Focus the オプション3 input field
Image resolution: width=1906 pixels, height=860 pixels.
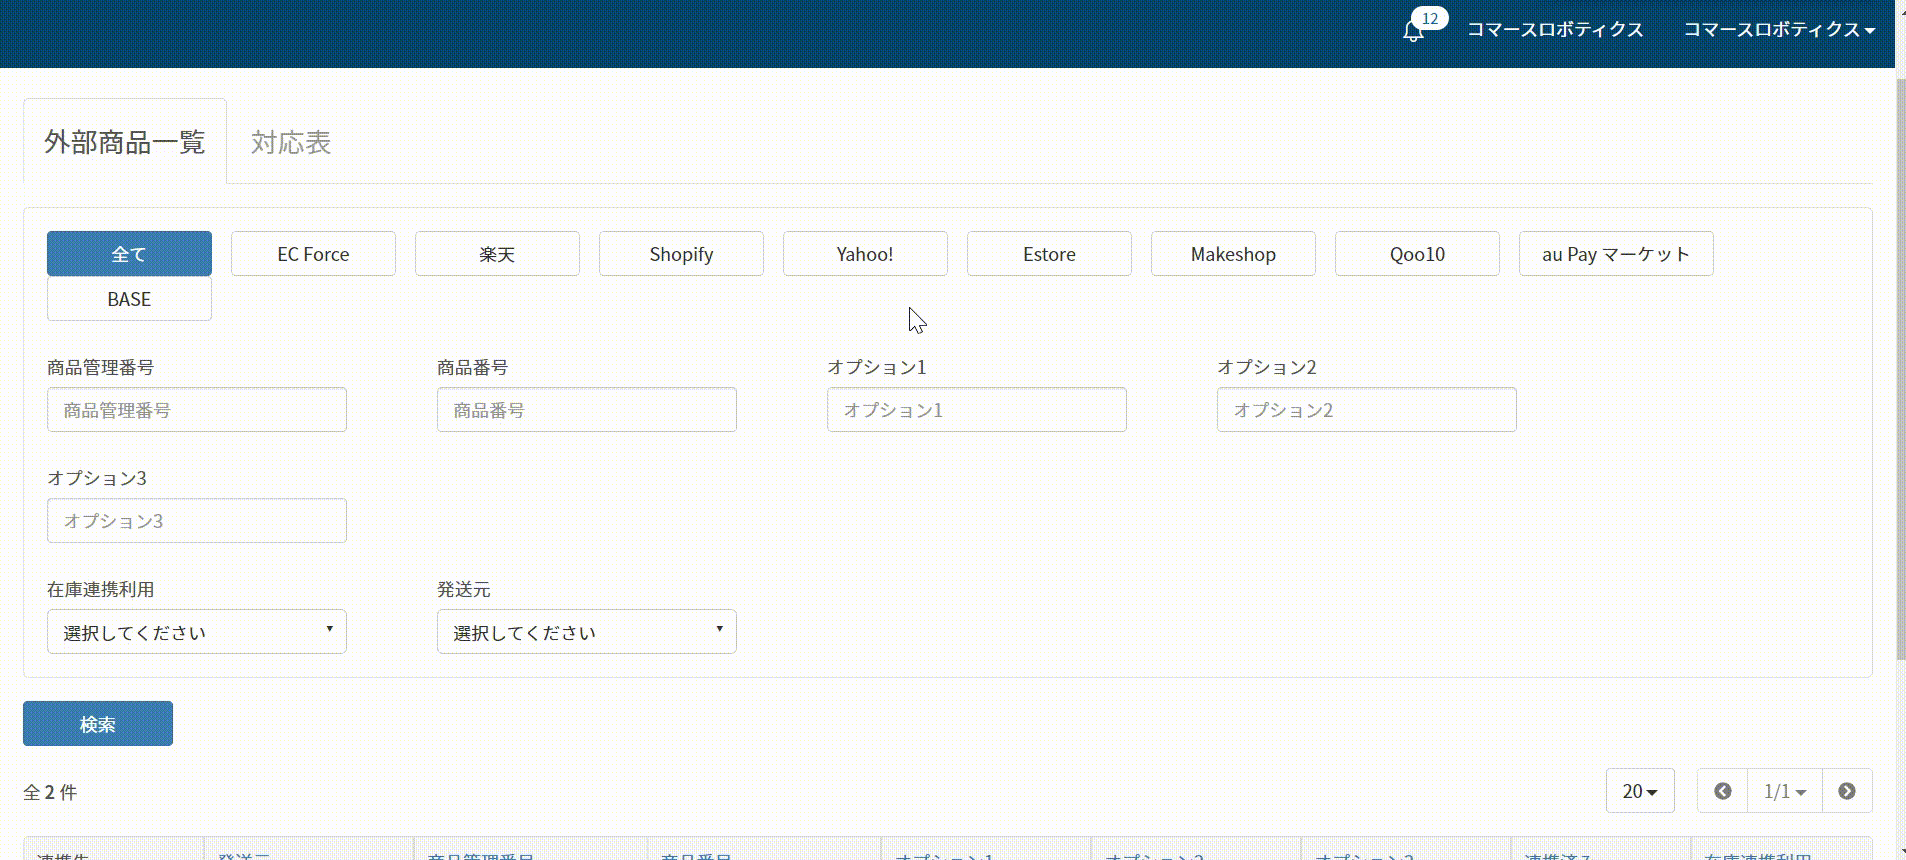pos(197,521)
